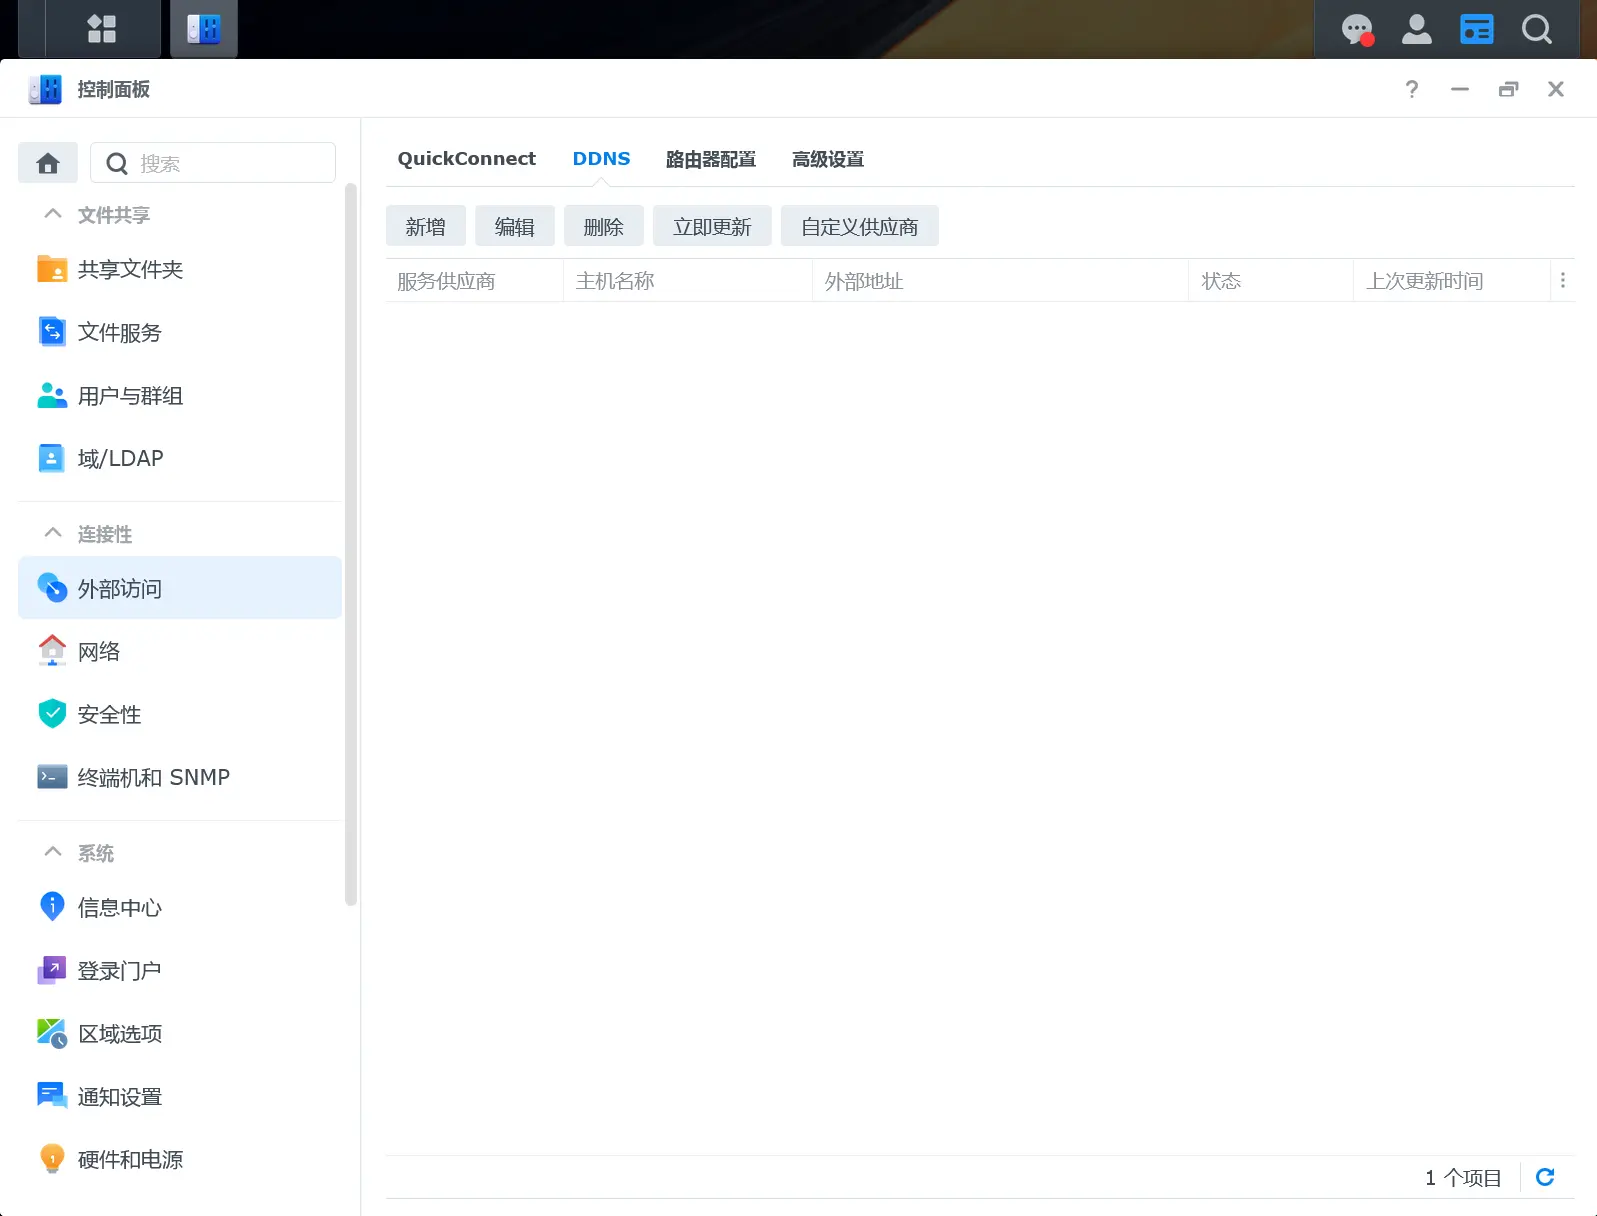Viewport: 1597px width, 1216px height.
Task: Click the Regional Options icon (区域选项)
Action: (52, 1033)
